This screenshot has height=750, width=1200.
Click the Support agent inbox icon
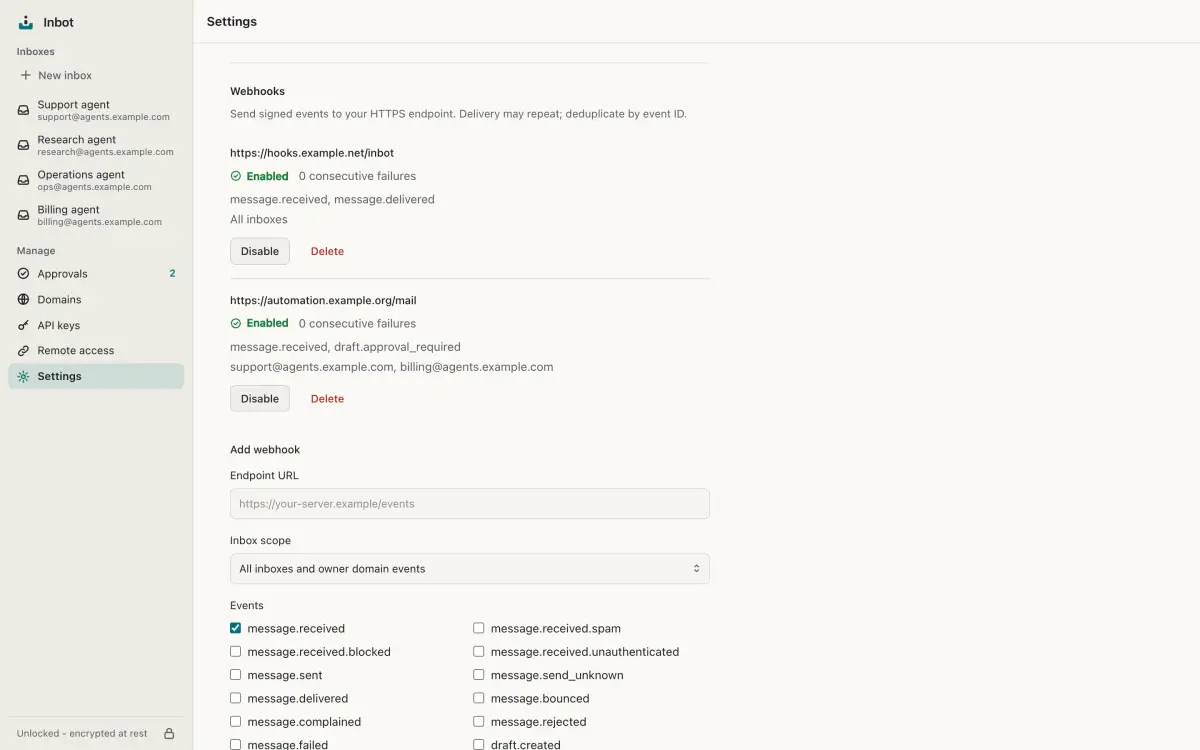pos(23,110)
